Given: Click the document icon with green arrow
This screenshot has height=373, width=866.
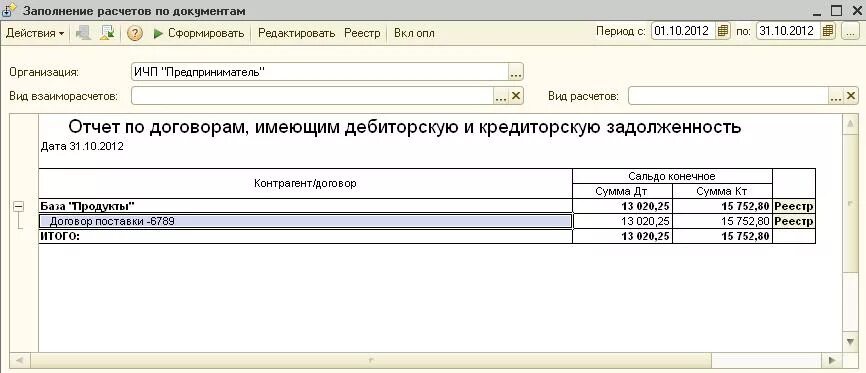Looking at the screenshot, I should coord(107,33).
